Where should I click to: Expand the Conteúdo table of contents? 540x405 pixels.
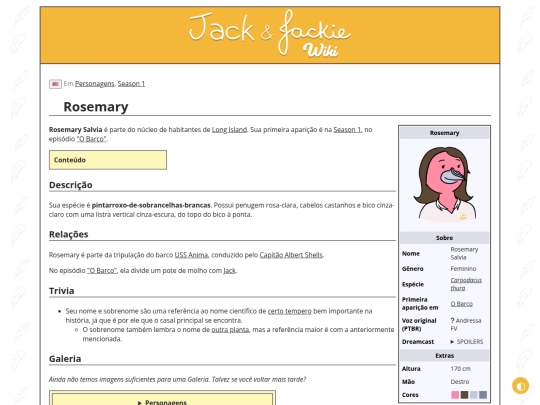point(108,160)
